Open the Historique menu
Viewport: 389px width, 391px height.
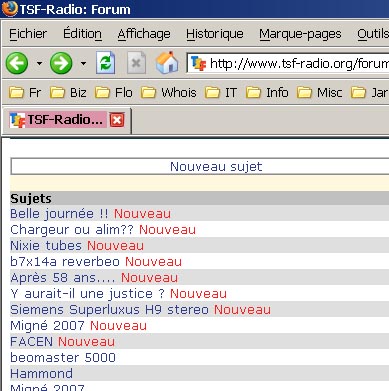pyautogui.click(x=215, y=34)
